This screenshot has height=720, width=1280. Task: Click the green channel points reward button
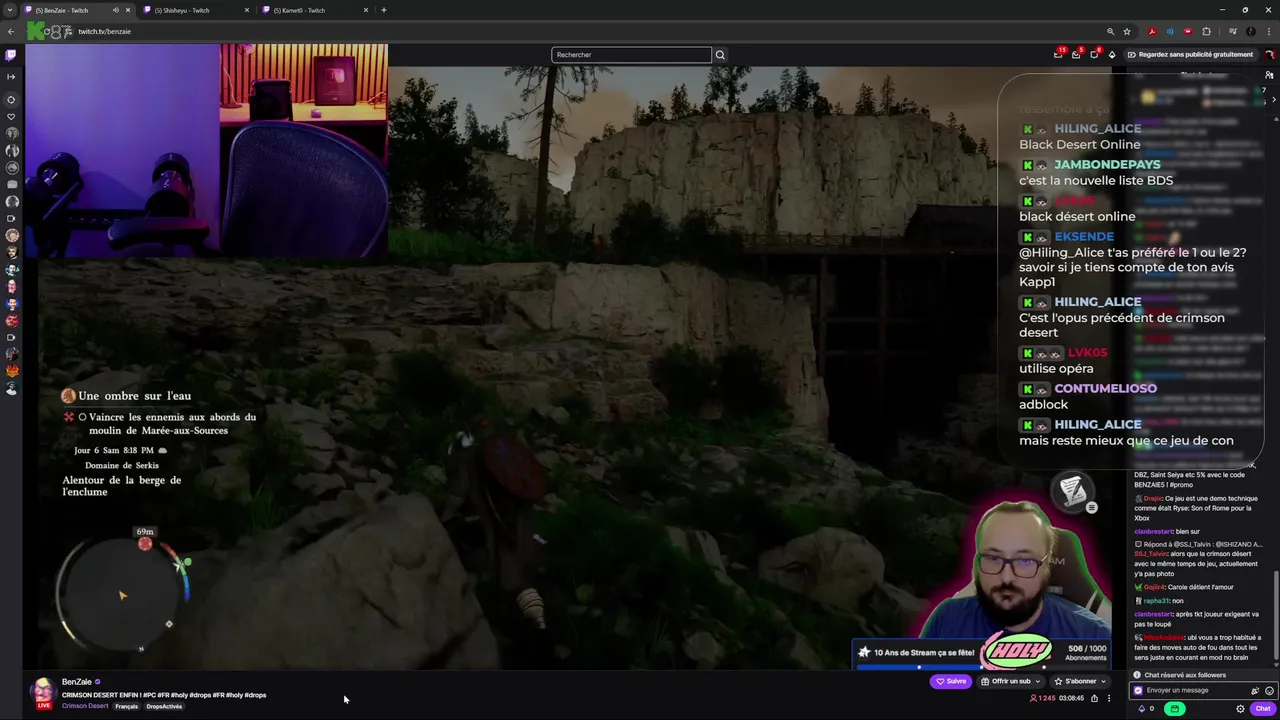[x=1175, y=709]
